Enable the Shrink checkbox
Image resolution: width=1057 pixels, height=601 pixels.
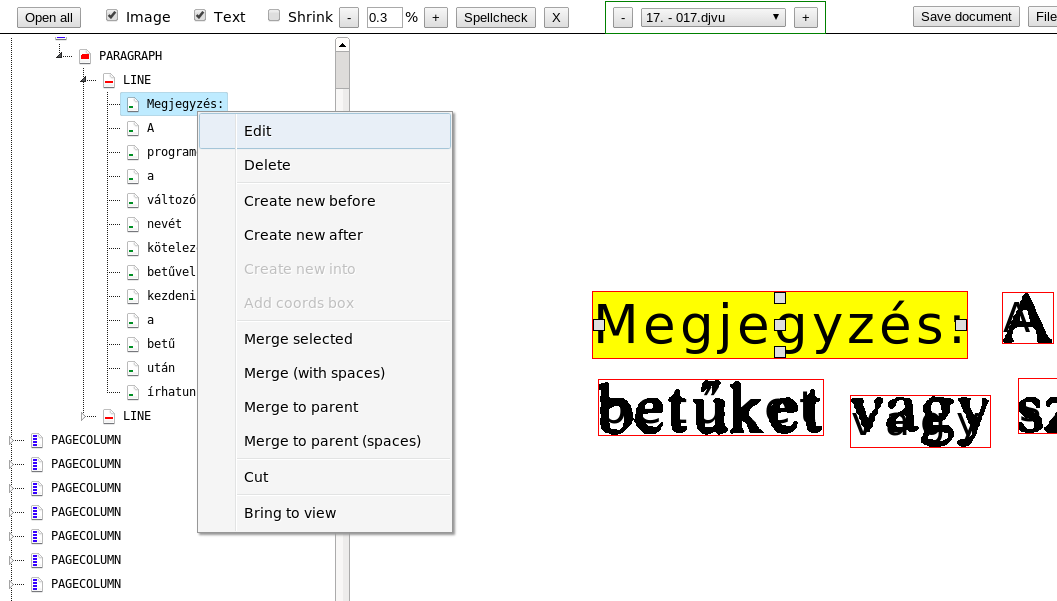(x=272, y=15)
